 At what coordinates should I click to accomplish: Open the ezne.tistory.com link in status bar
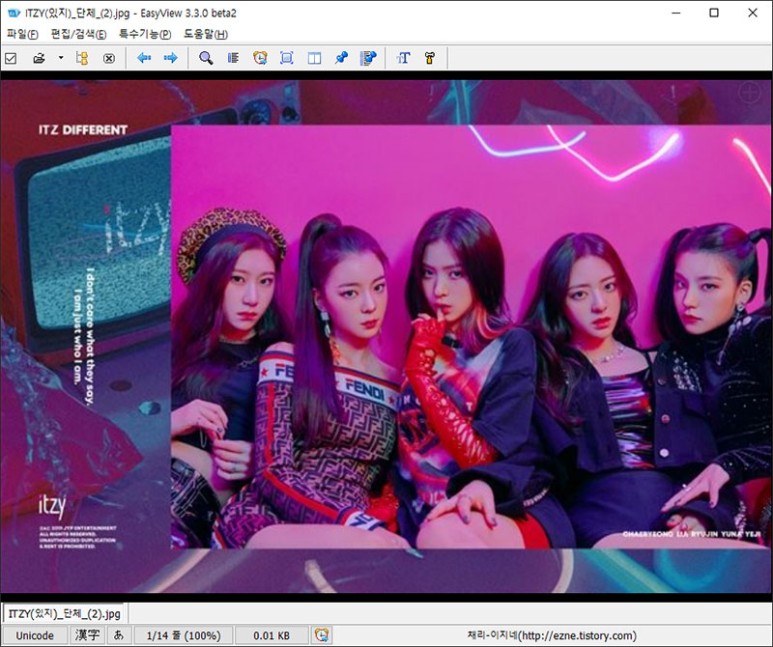click(x=552, y=635)
